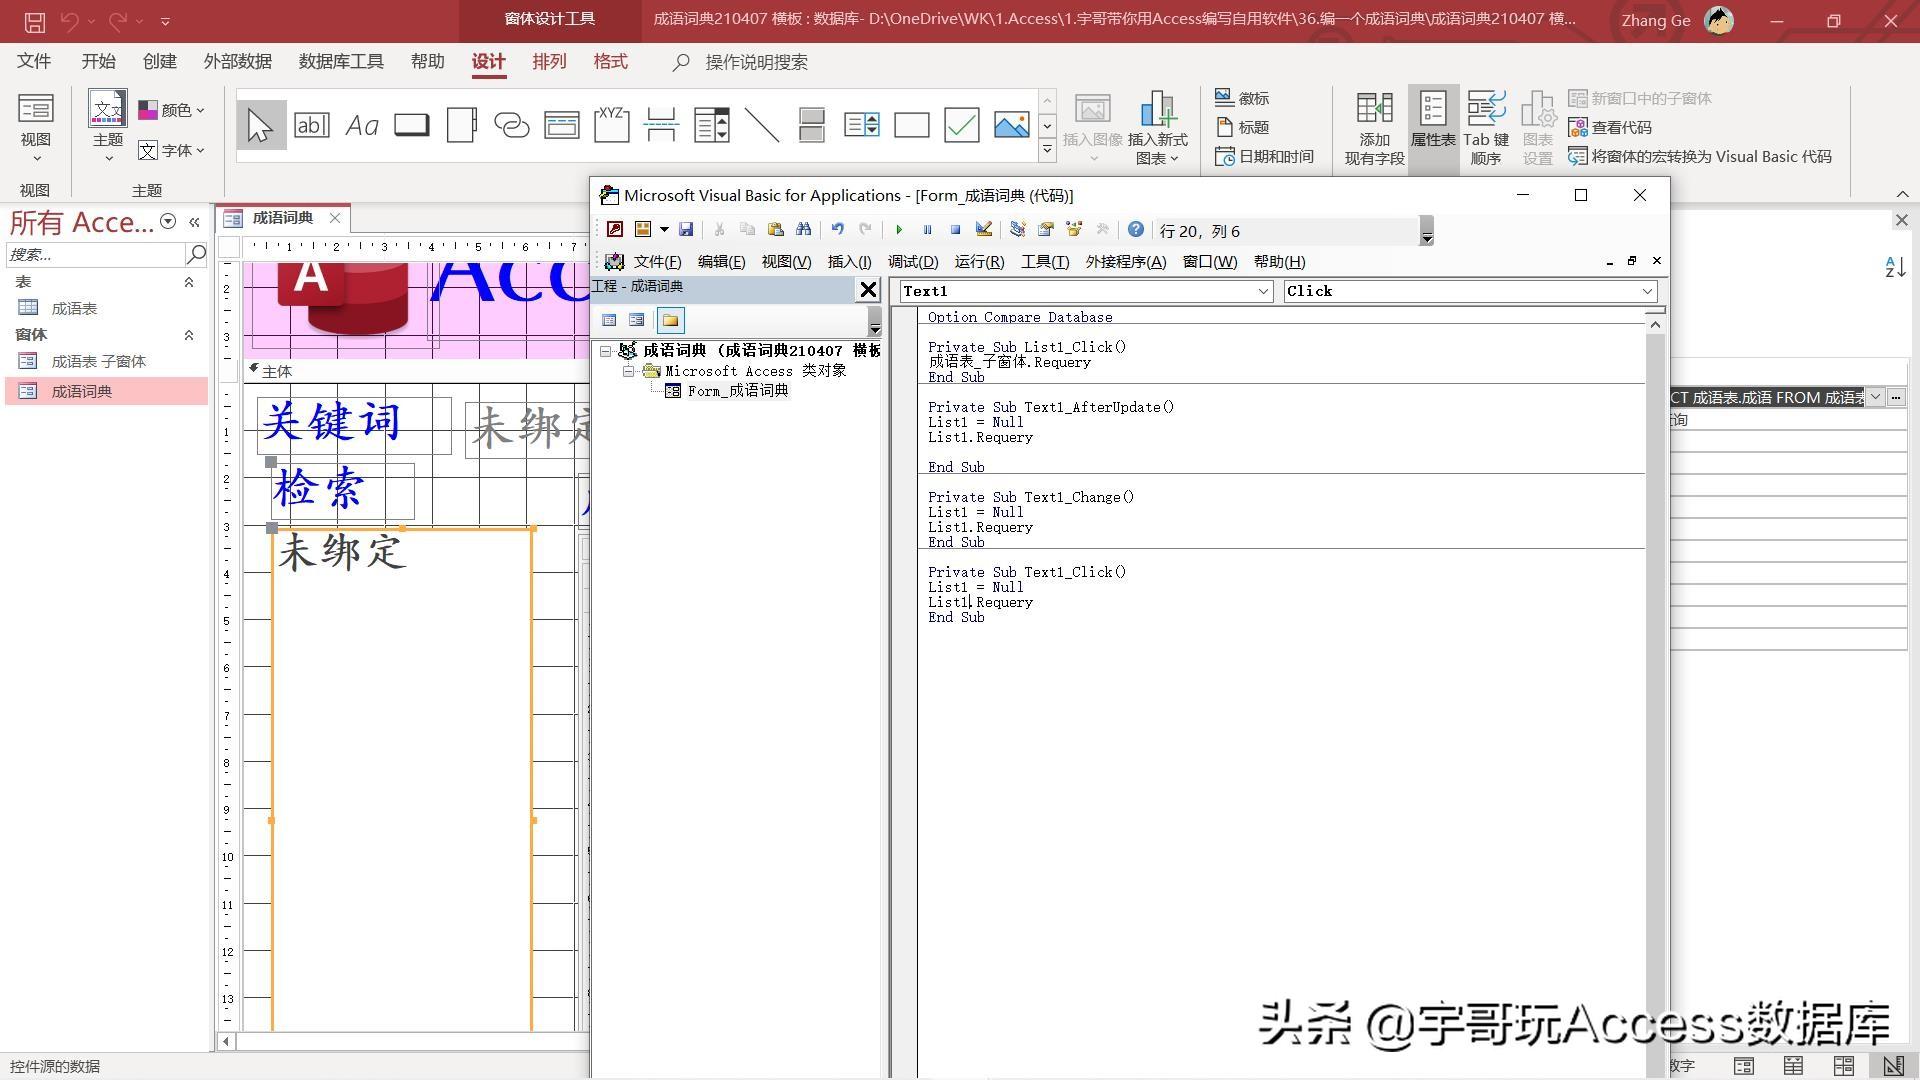Open the Object Browser icon in VBA toolbar
1920x1080 pixels.
pos(1074,230)
